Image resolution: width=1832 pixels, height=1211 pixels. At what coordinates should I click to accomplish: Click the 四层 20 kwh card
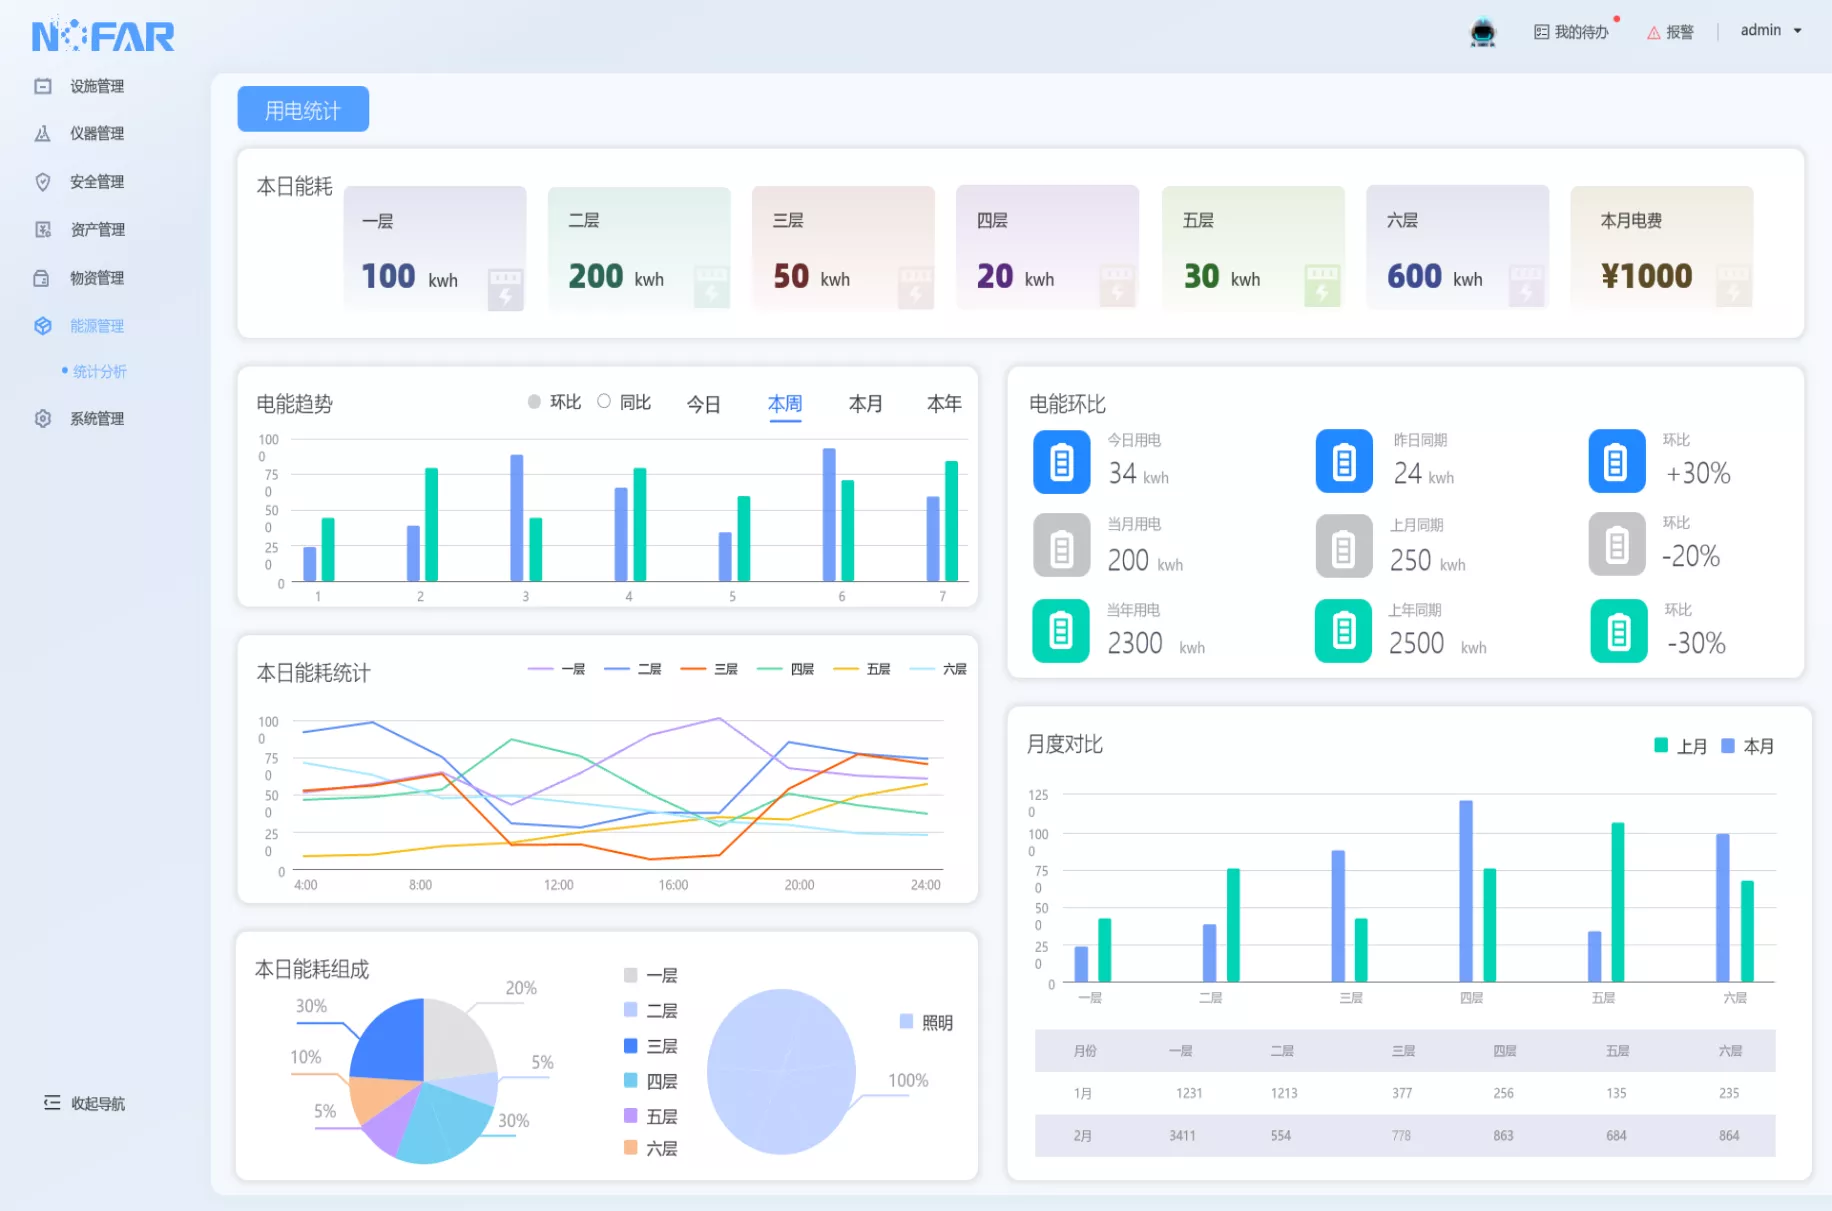point(1047,247)
